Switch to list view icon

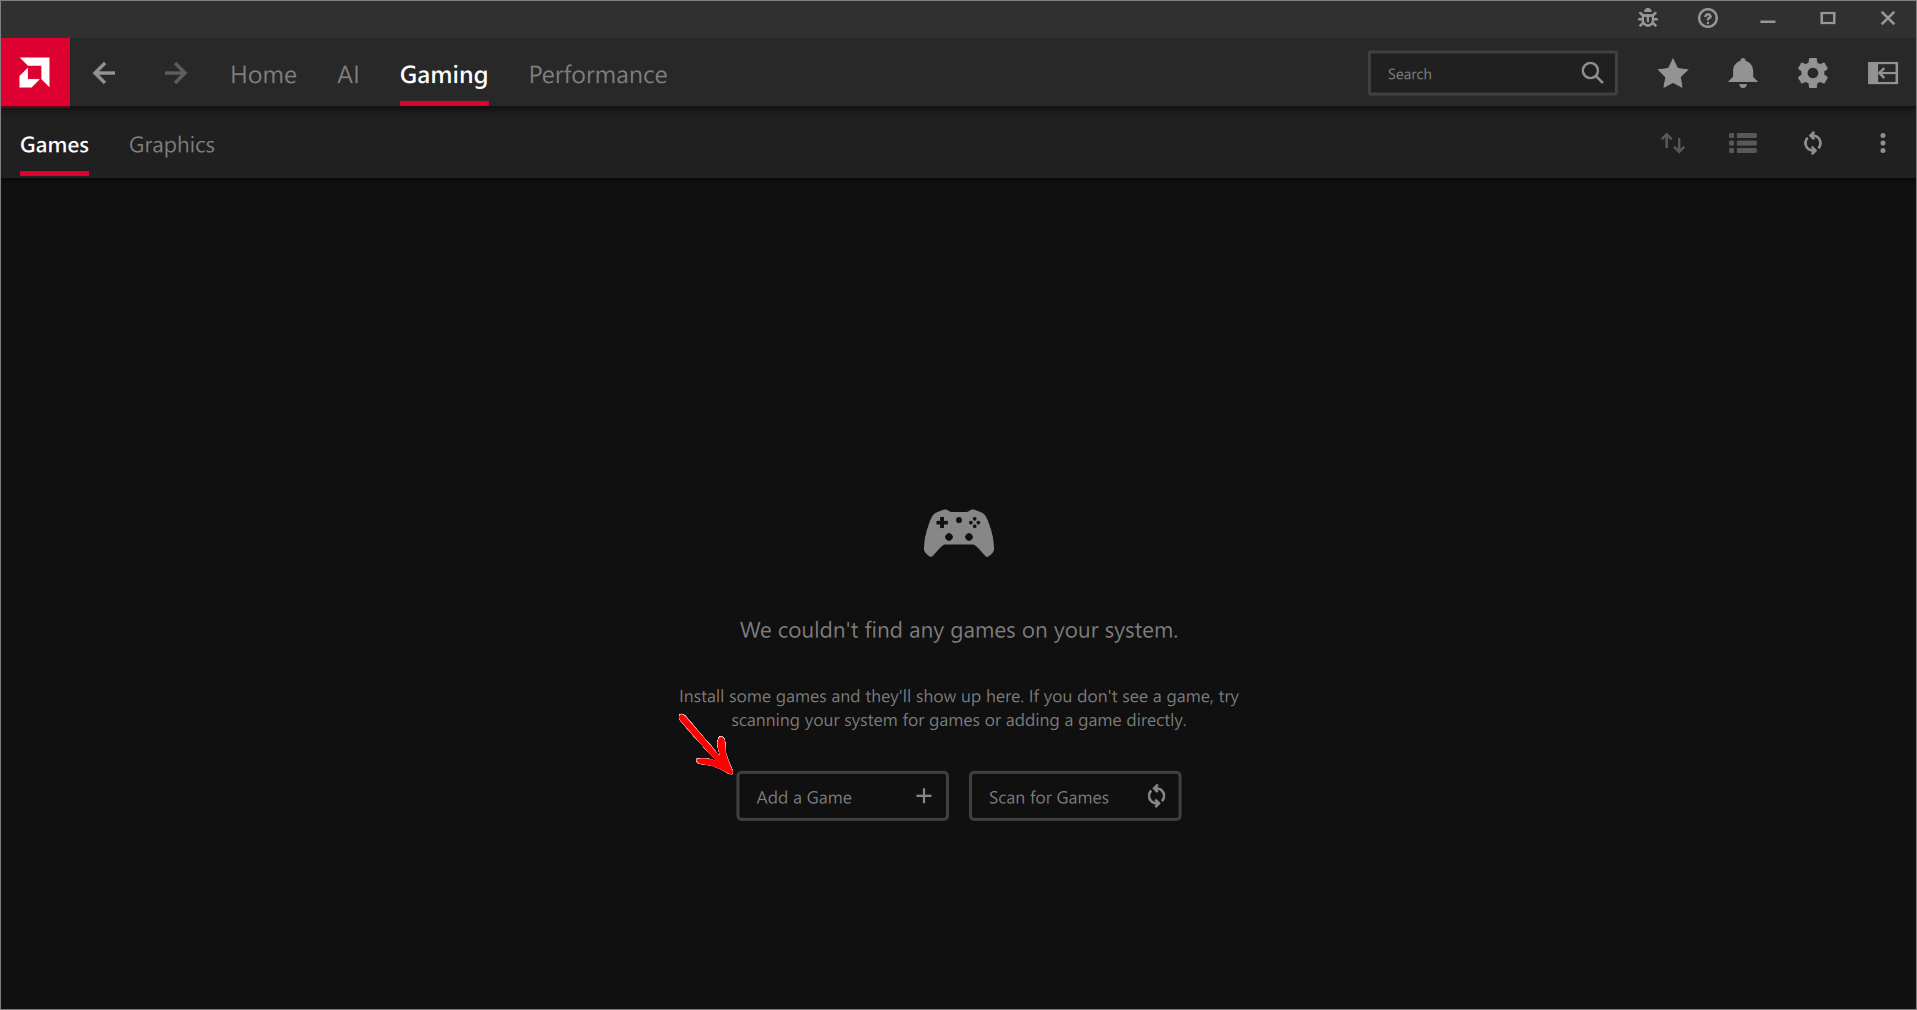(x=1743, y=143)
